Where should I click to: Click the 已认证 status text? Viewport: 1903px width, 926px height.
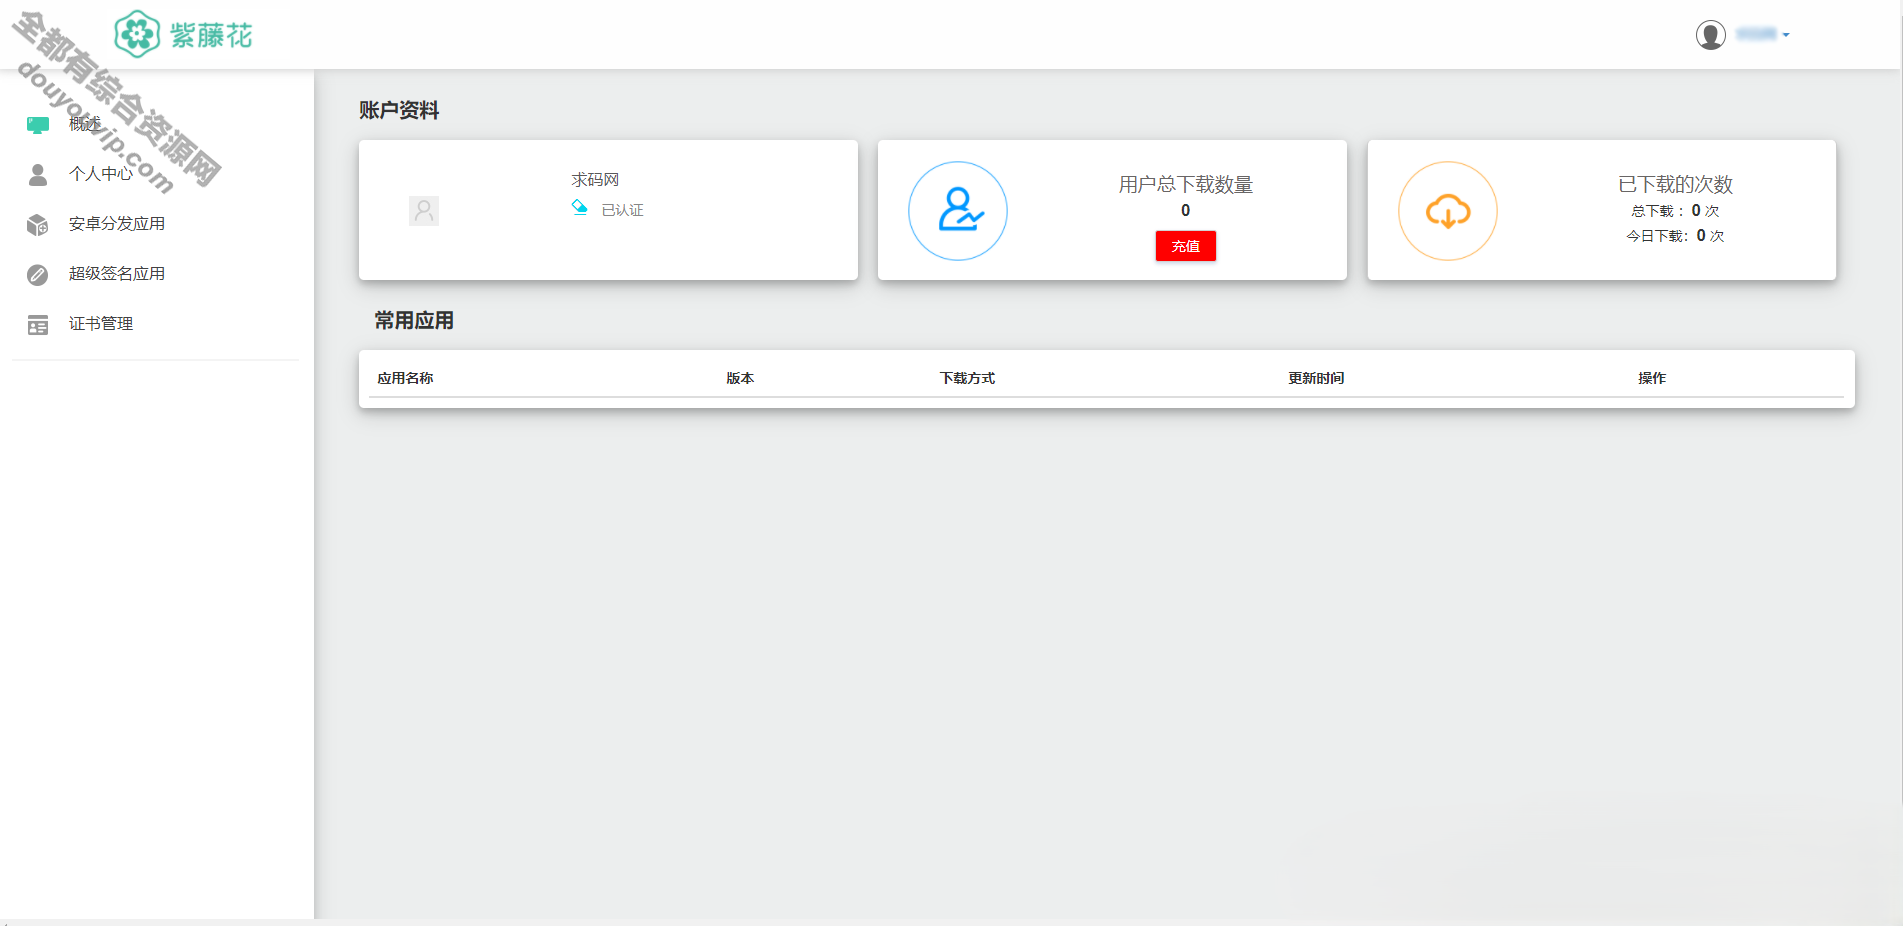[622, 210]
